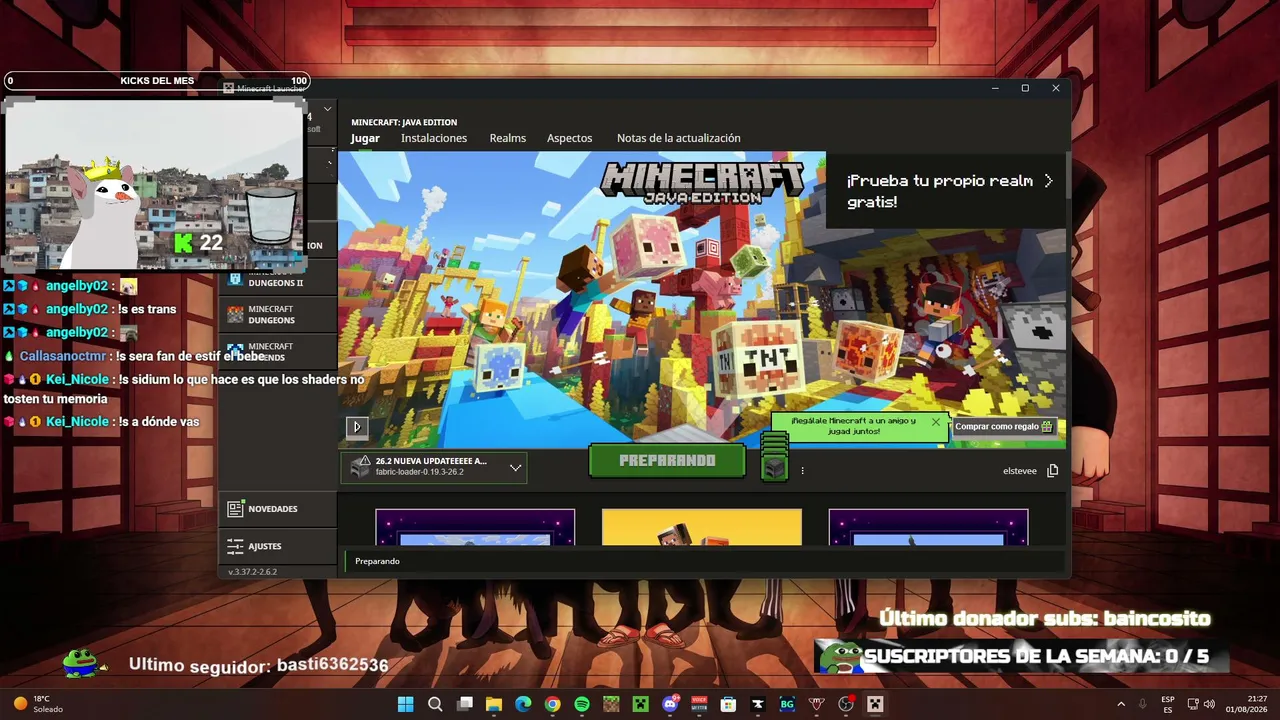Image resolution: width=1280 pixels, height=720 pixels.
Task: Open the active Minecraft Launcher taskbar icon
Action: coord(875,704)
